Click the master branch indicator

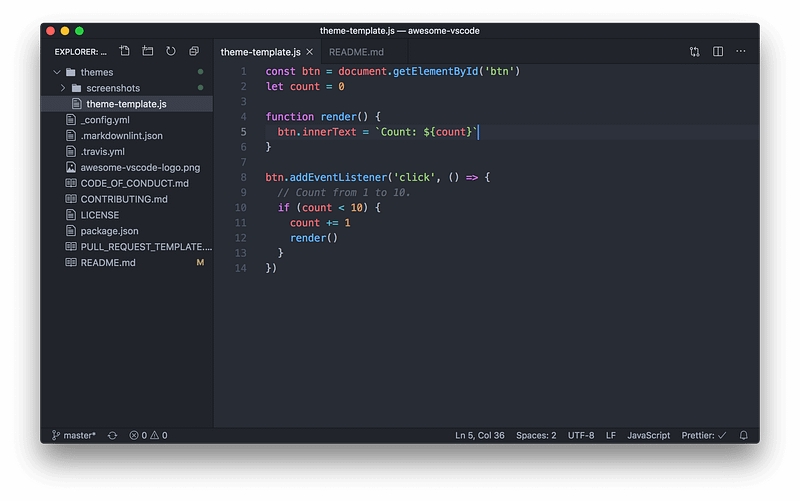tap(74, 436)
